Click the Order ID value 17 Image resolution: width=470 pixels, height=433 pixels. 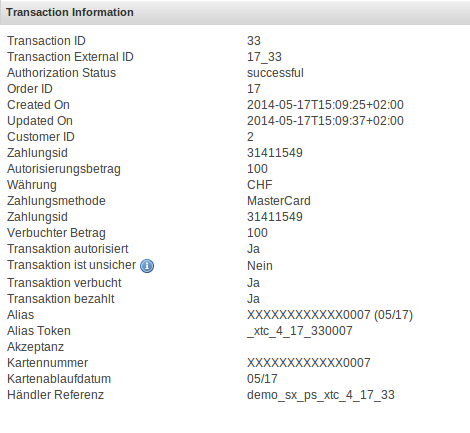[x=254, y=89]
